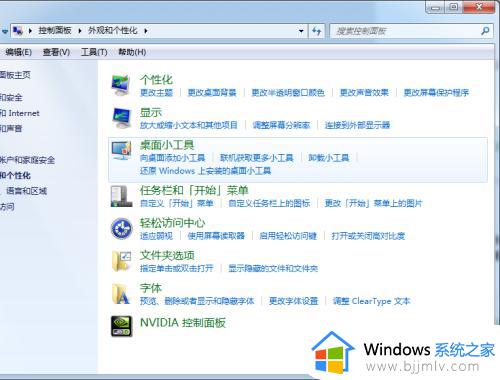Open the 查看(V) menu
Screen dimensions: 500x380
pyautogui.click(x=56, y=52)
